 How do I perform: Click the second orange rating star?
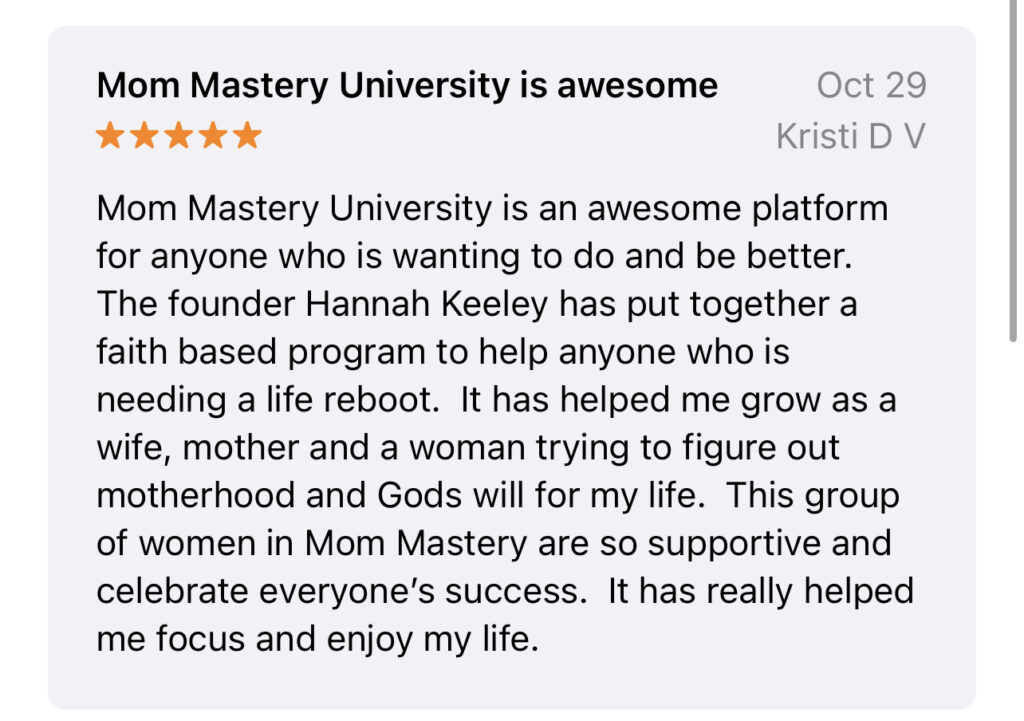145,136
